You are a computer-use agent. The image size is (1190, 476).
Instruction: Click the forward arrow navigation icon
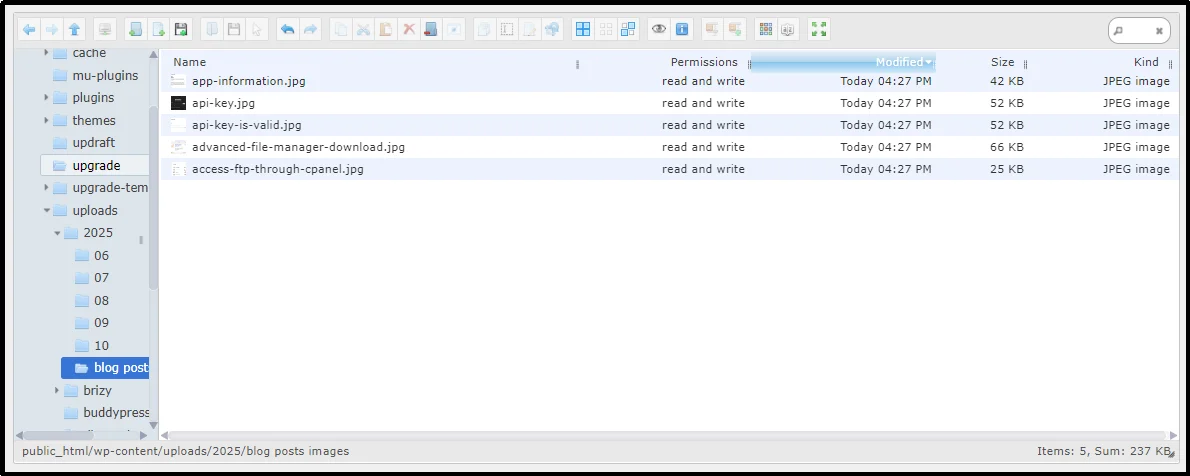[x=52, y=30]
